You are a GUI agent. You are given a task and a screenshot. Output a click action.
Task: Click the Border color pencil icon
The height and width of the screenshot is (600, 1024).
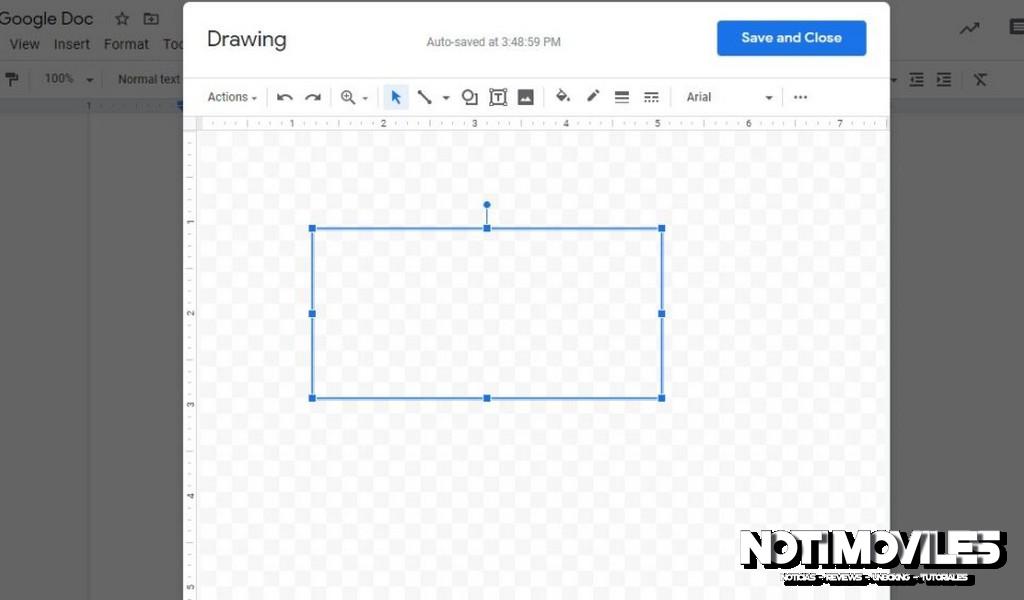[x=592, y=96]
